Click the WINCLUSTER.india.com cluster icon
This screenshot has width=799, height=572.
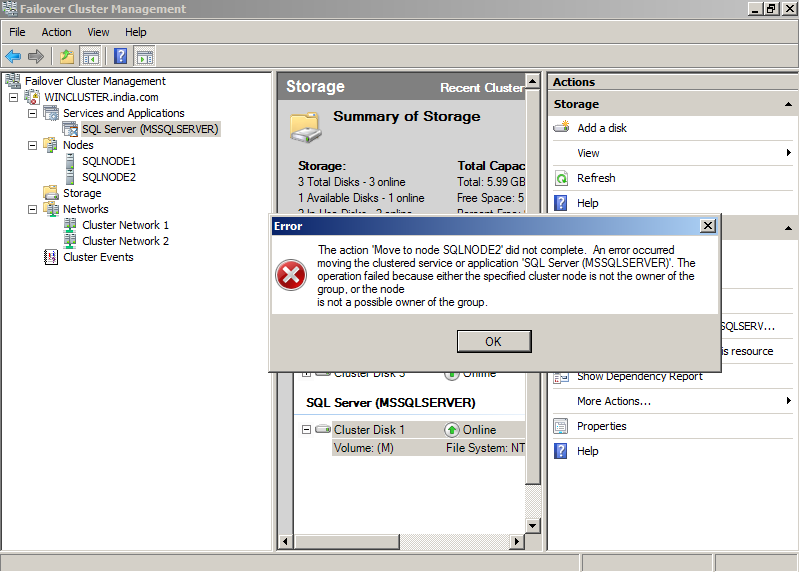pyautogui.click(x=32, y=97)
